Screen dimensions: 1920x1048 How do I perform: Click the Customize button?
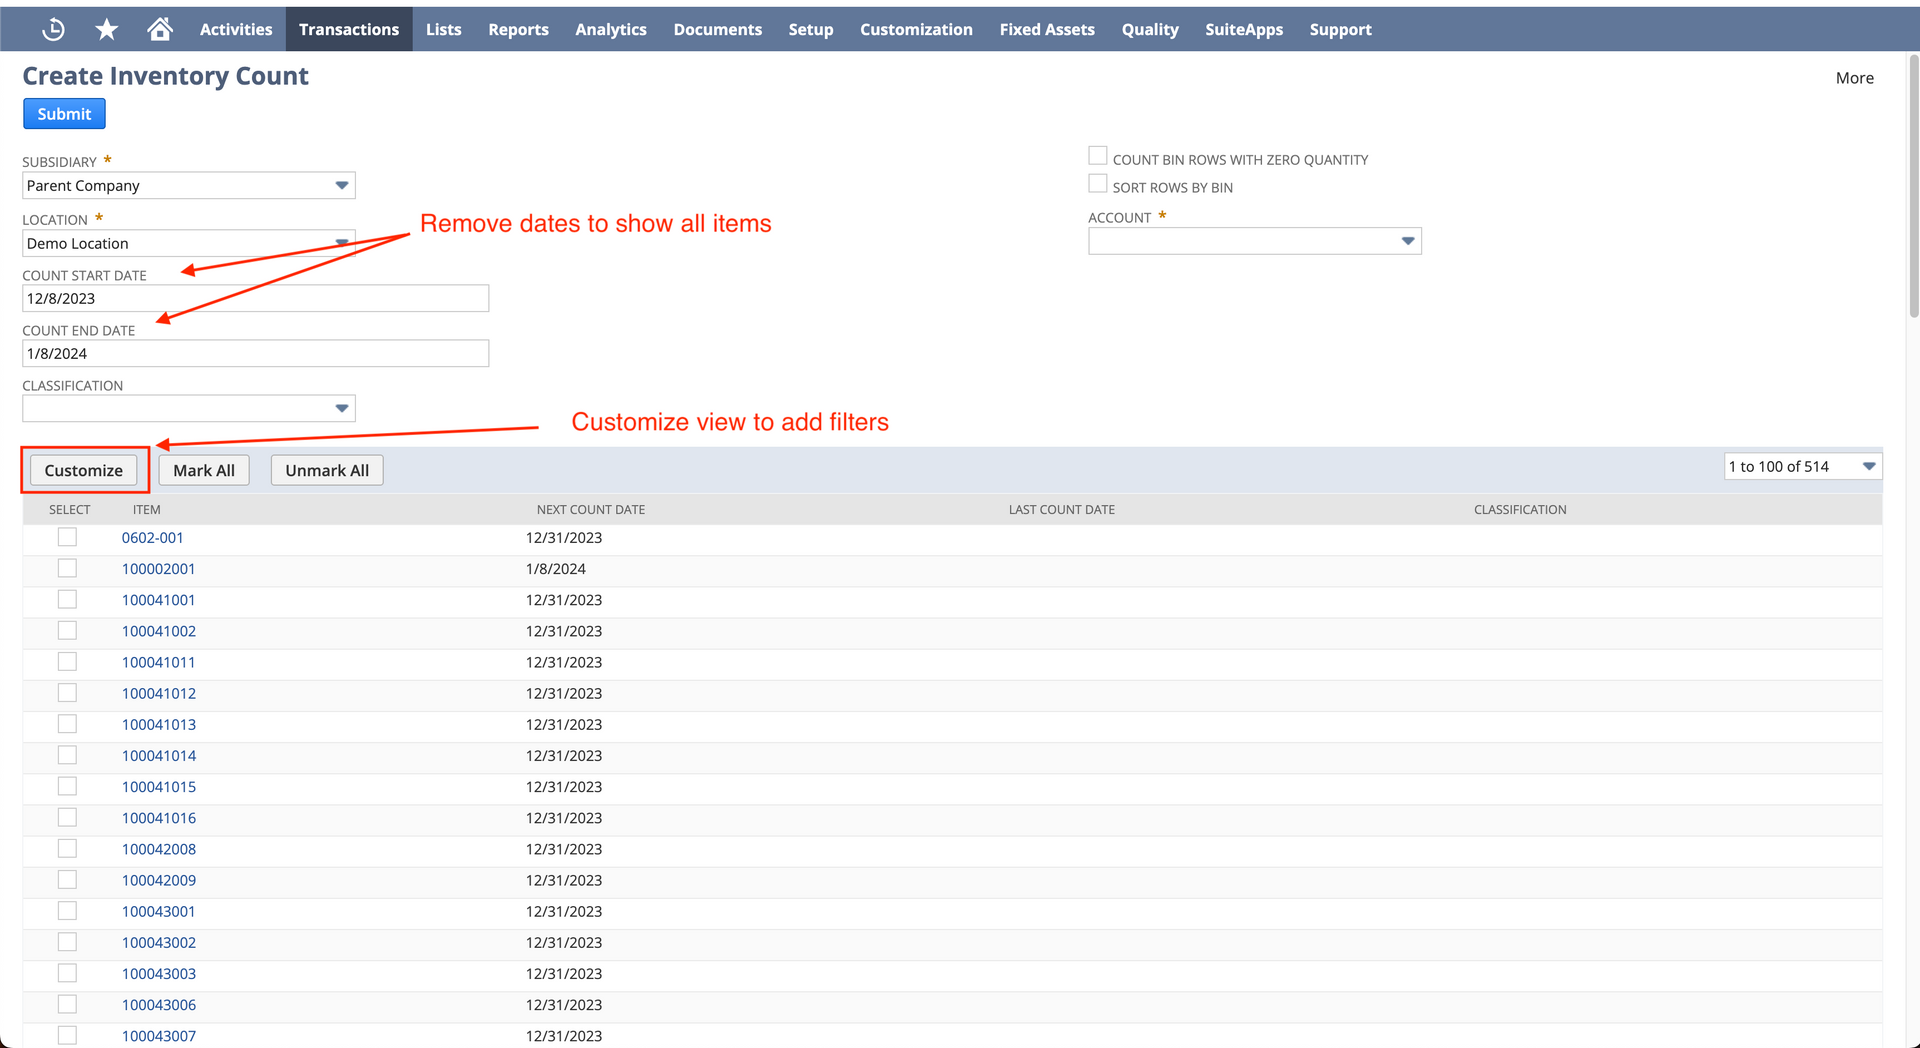coord(84,470)
